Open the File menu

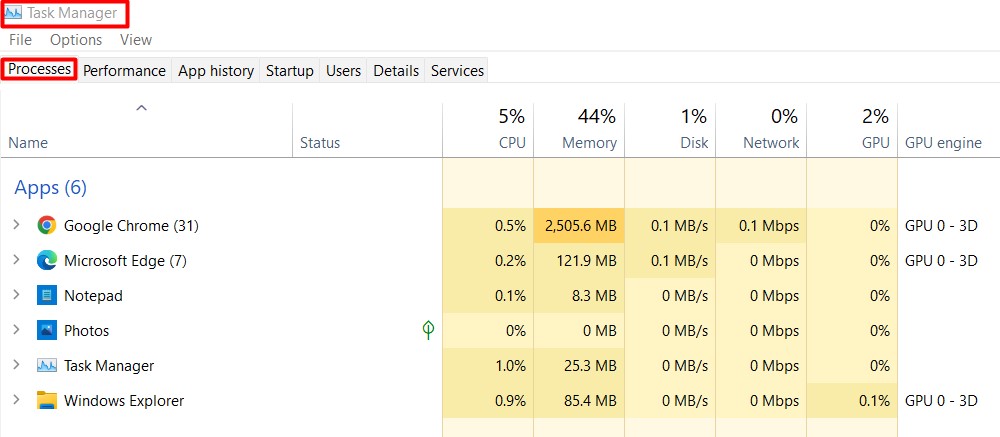tap(20, 40)
